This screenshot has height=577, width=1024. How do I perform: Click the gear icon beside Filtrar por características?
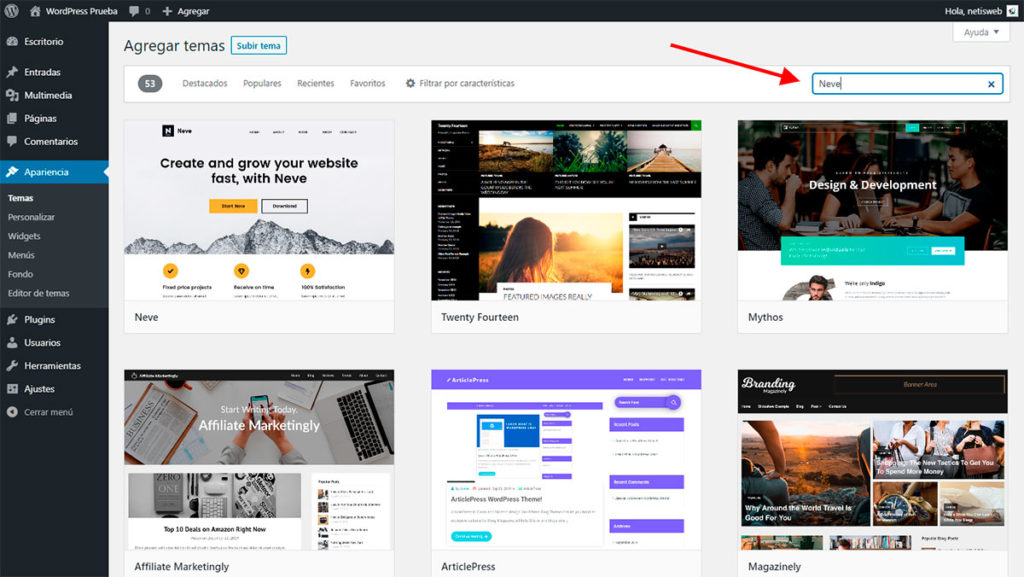410,84
